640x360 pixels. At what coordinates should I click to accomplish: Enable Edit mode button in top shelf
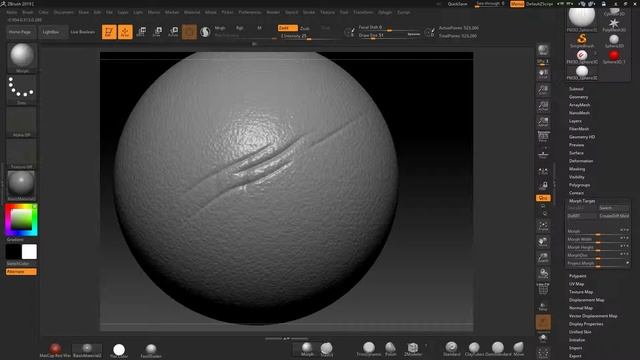click(x=109, y=32)
